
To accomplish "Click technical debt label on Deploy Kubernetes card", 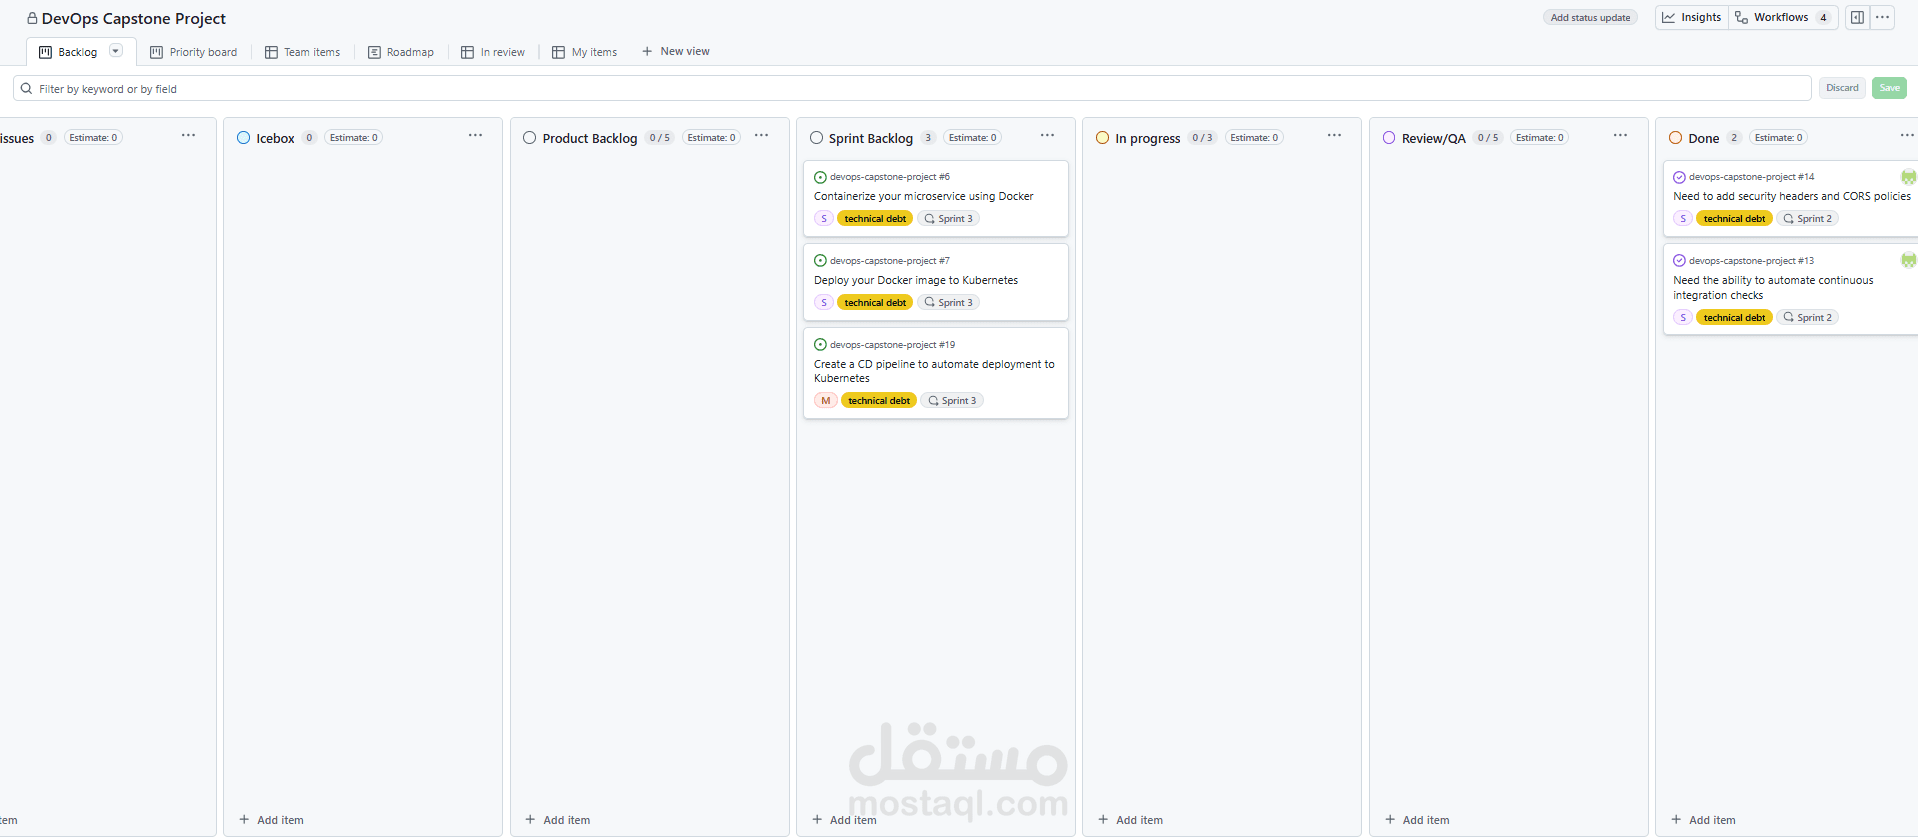I will pos(875,303).
